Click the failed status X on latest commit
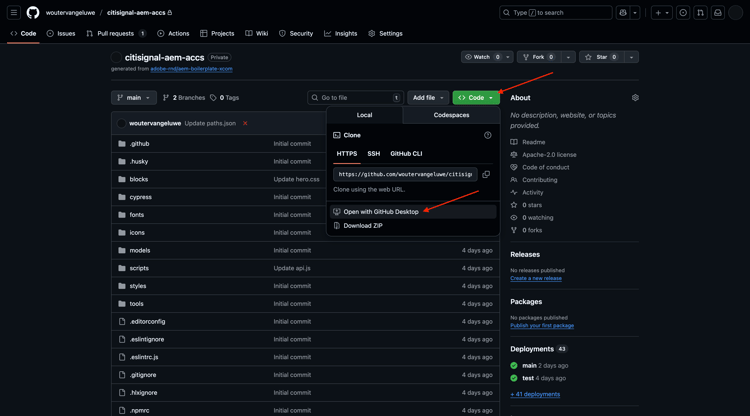The image size is (750, 416). (245, 123)
